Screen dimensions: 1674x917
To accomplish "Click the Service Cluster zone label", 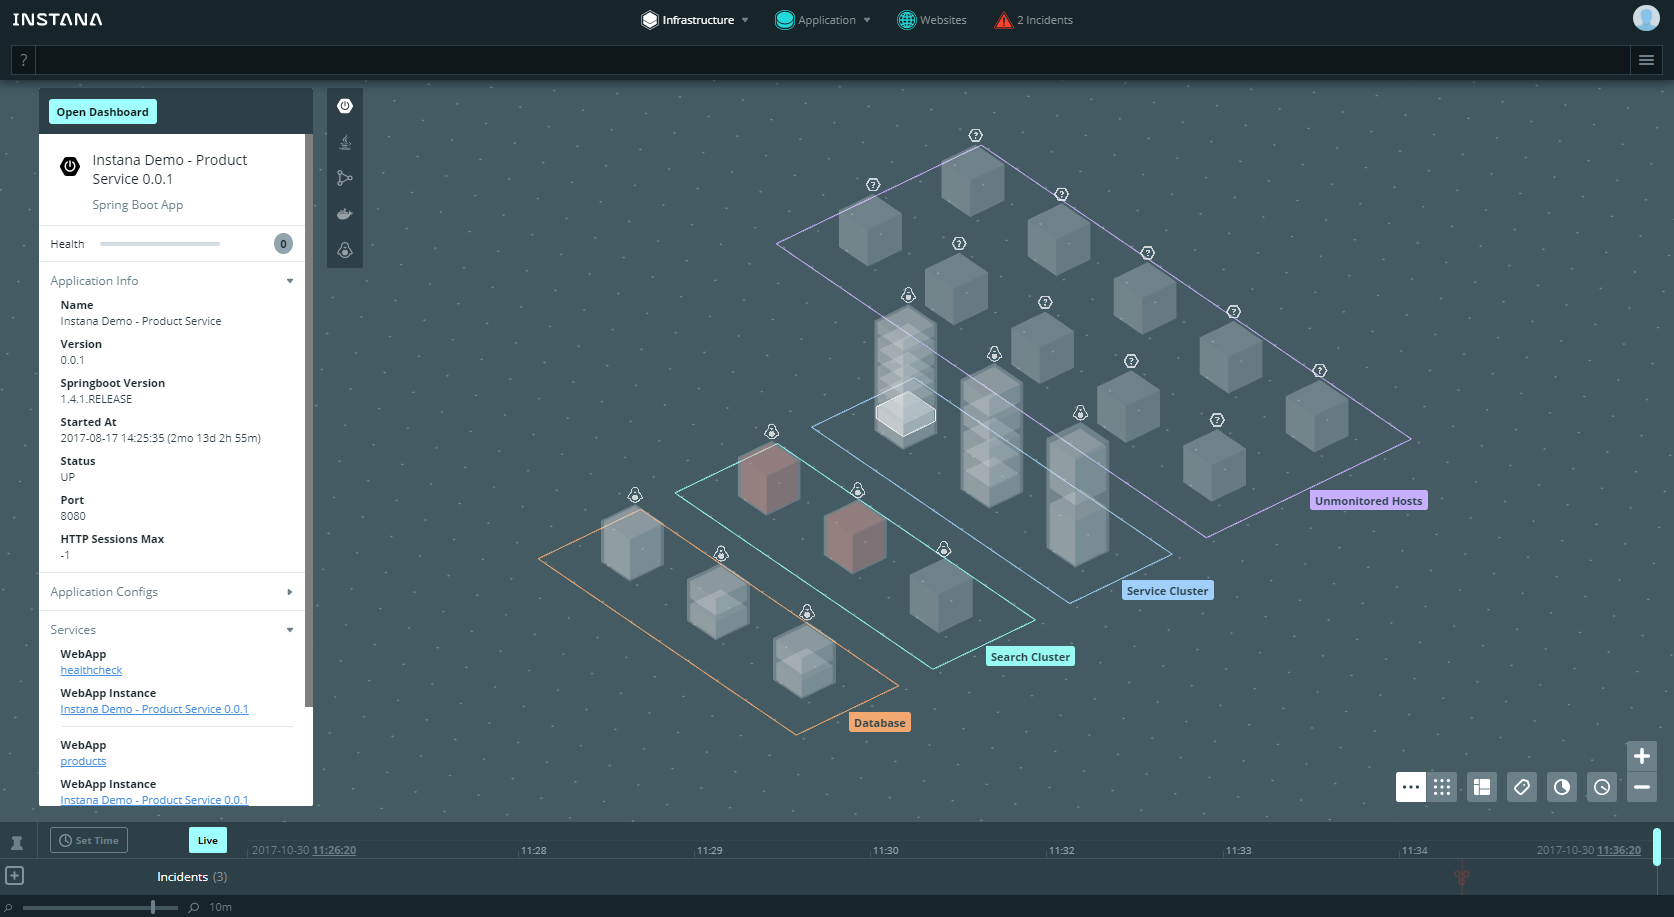I will pos(1168,591).
